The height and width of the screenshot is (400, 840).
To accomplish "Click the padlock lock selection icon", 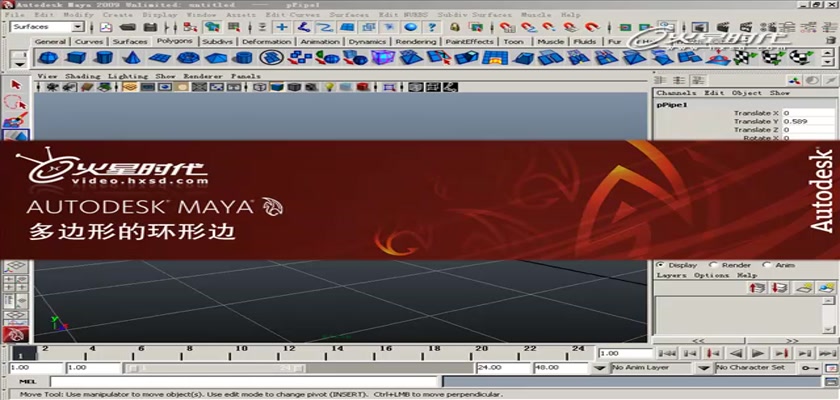I will point(455,27).
